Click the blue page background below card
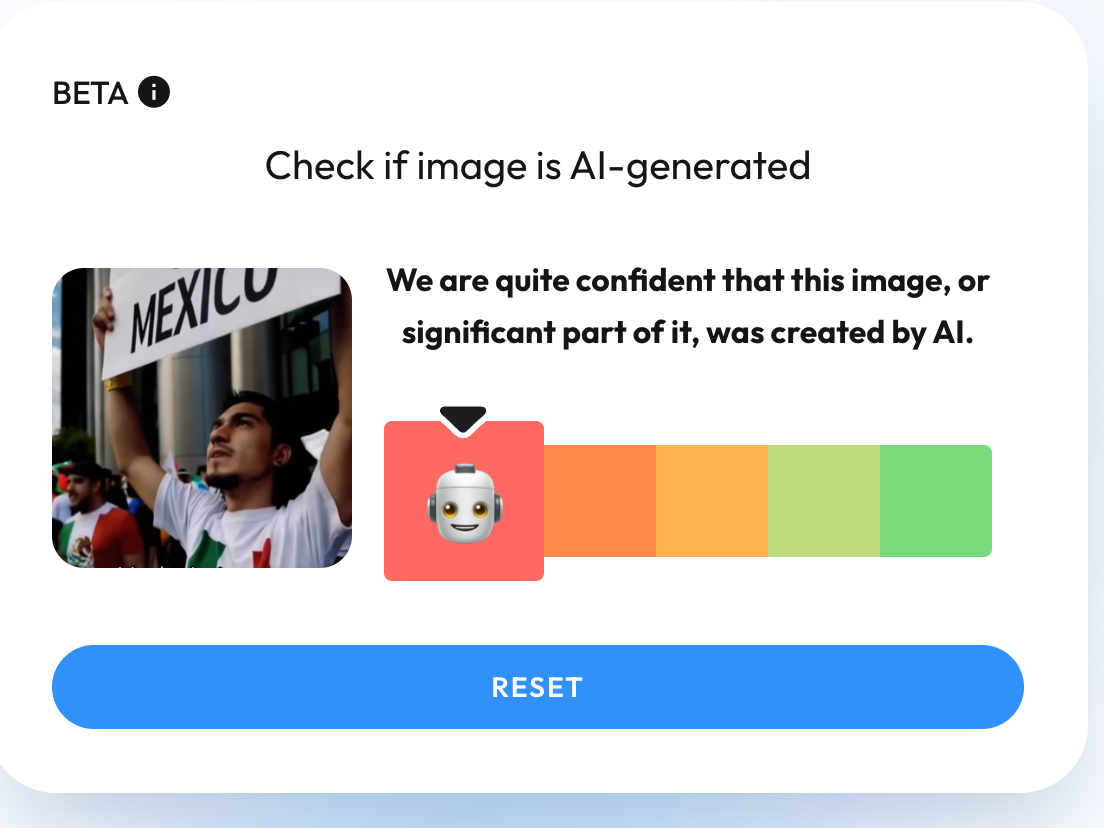1104x828 pixels. [552, 811]
